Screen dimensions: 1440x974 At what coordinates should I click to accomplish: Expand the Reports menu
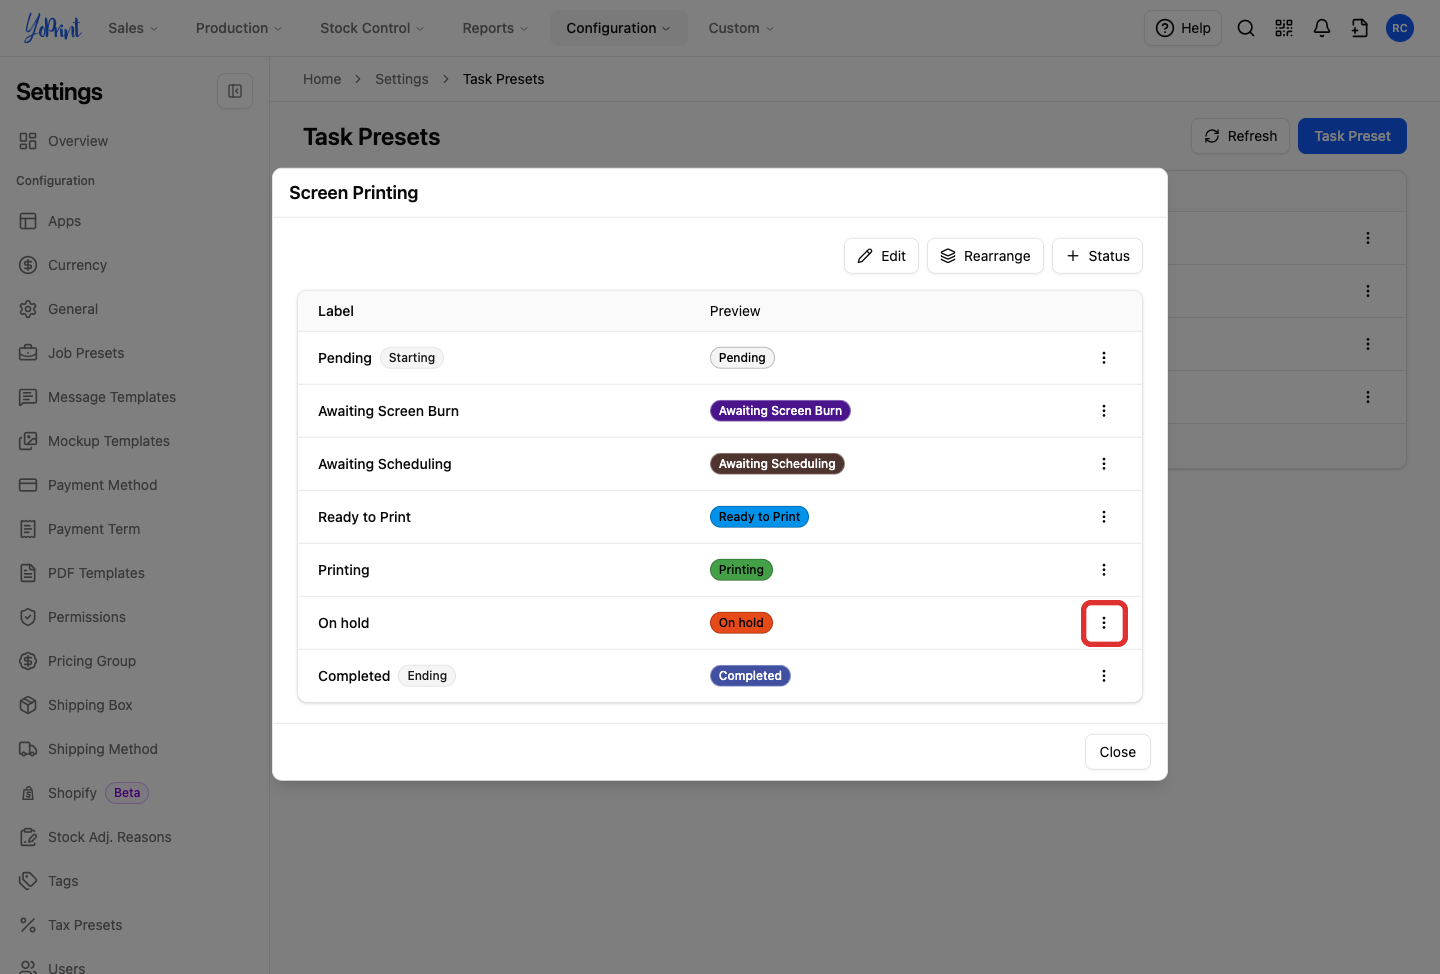[x=495, y=28]
